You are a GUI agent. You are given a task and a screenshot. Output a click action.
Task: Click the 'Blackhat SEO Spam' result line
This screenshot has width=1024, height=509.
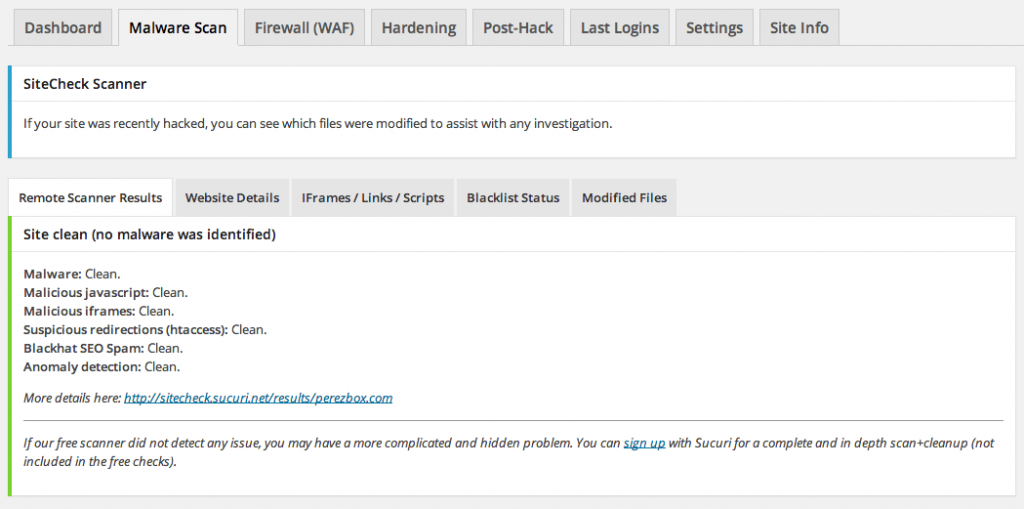(x=102, y=348)
